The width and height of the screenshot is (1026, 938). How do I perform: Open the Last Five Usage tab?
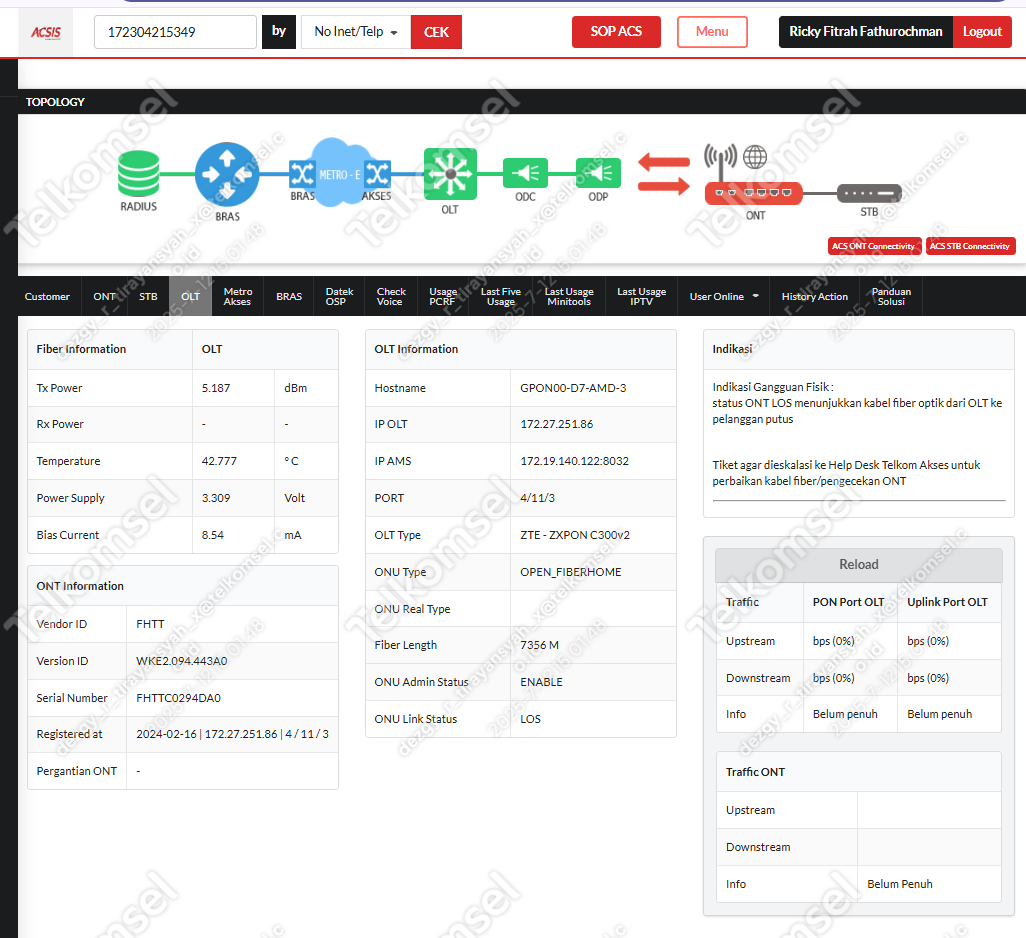click(x=501, y=296)
